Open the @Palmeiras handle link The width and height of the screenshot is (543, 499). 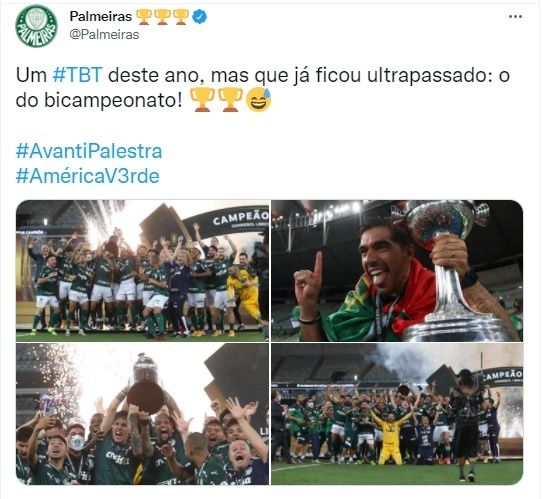coord(104,35)
